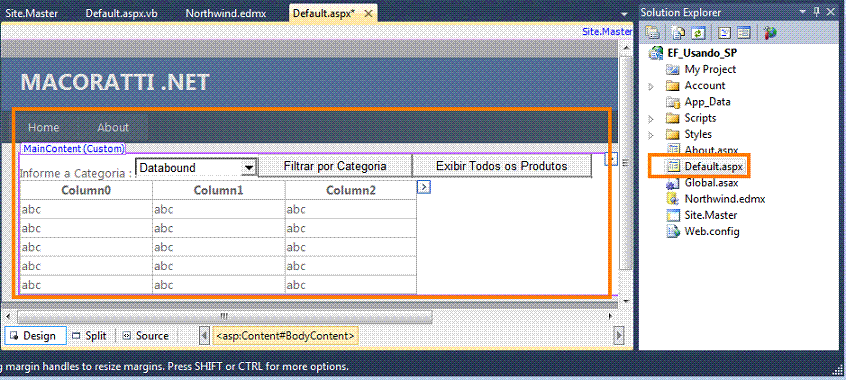846x380 pixels.
Task: Click the Northwind.edmx file icon in tree
Action: 672,199
